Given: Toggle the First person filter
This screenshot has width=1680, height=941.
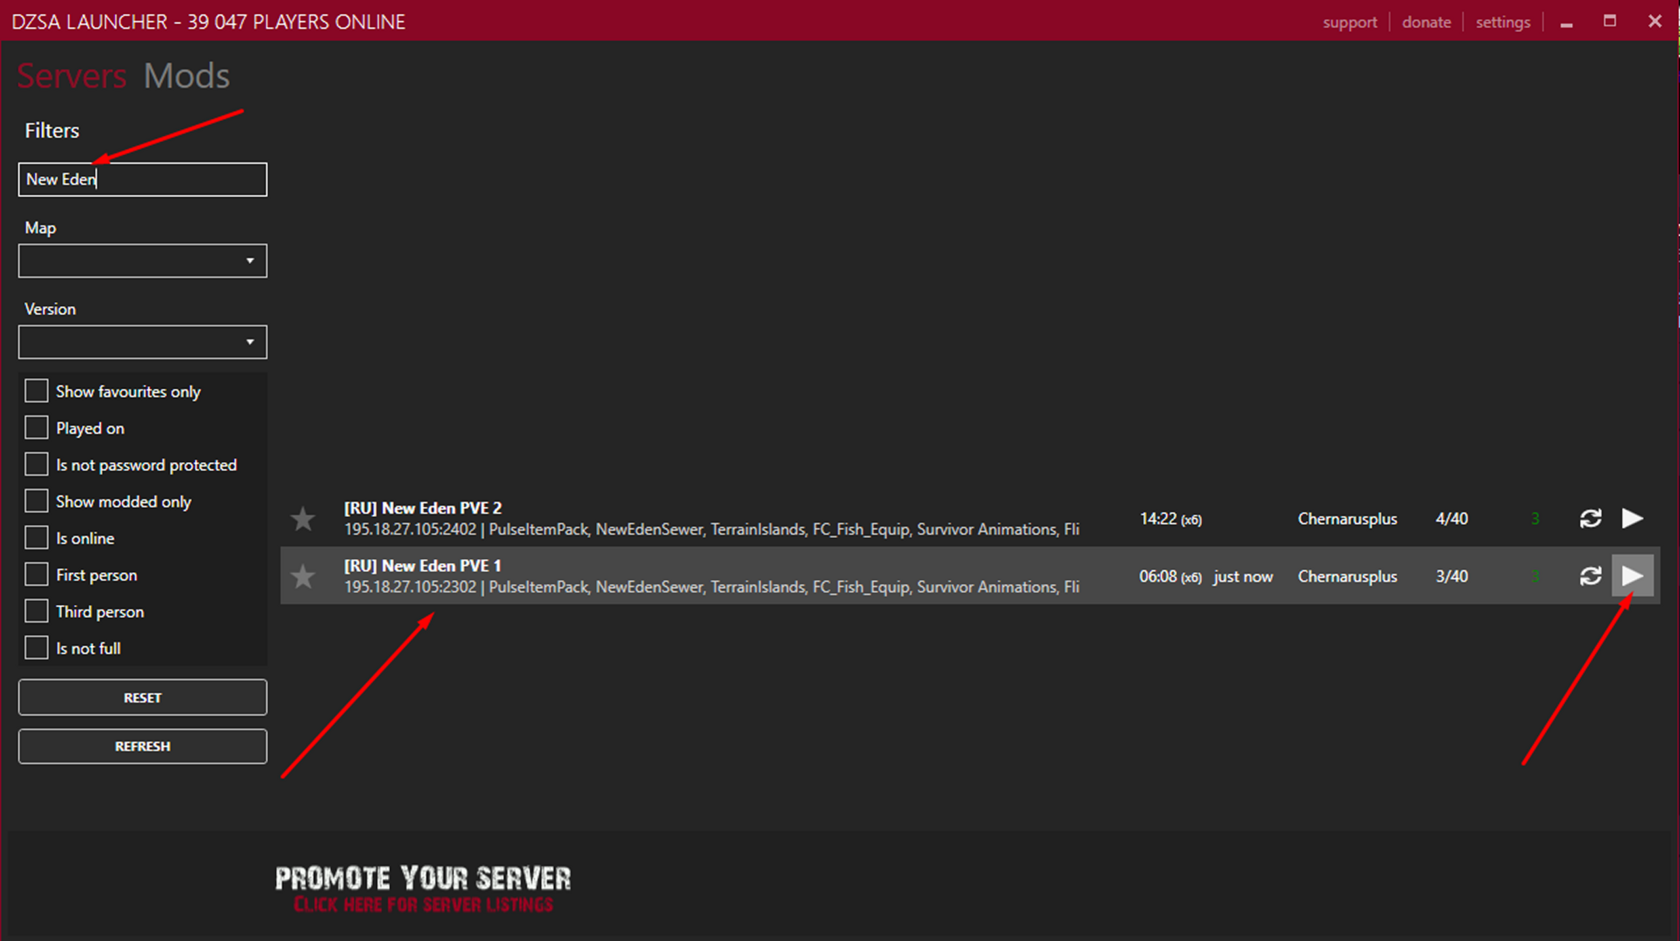Looking at the screenshot, I should [x=36, y=575].
